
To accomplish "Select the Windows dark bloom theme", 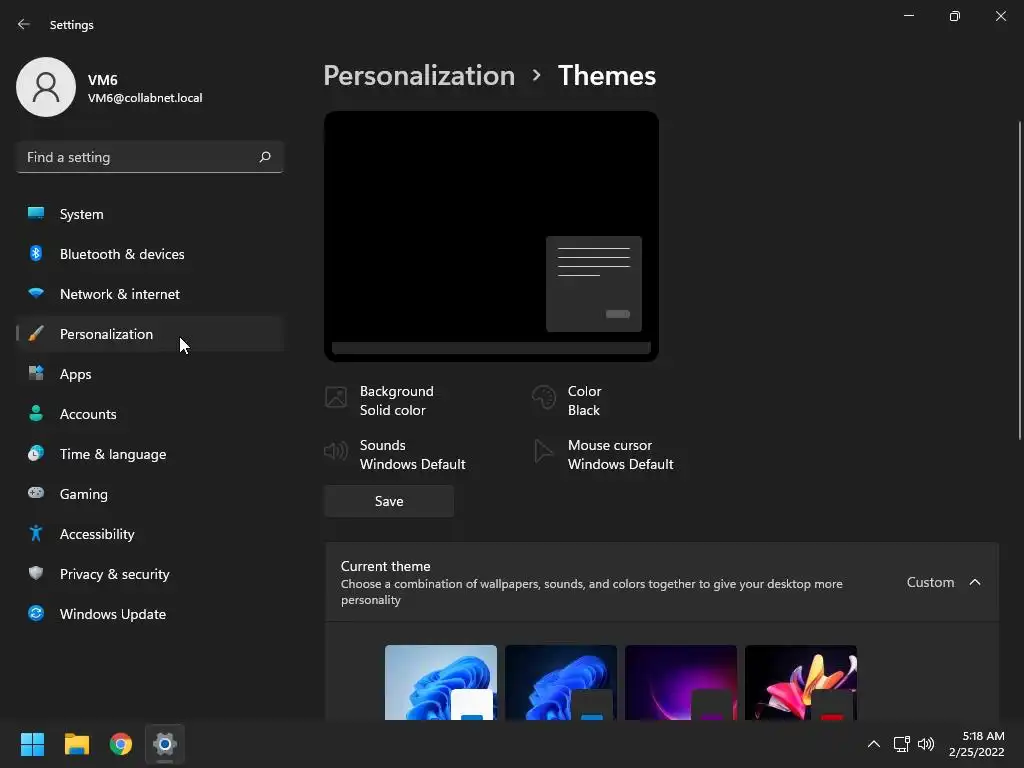I will pyautogui.click(x=561, y=682).
